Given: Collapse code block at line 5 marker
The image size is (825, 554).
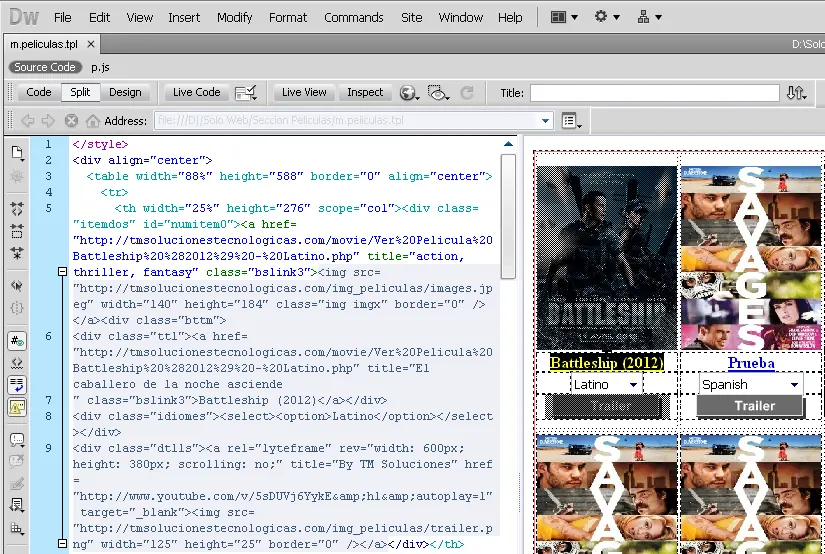Looking at the screenshot, I should tap(62, 271).
